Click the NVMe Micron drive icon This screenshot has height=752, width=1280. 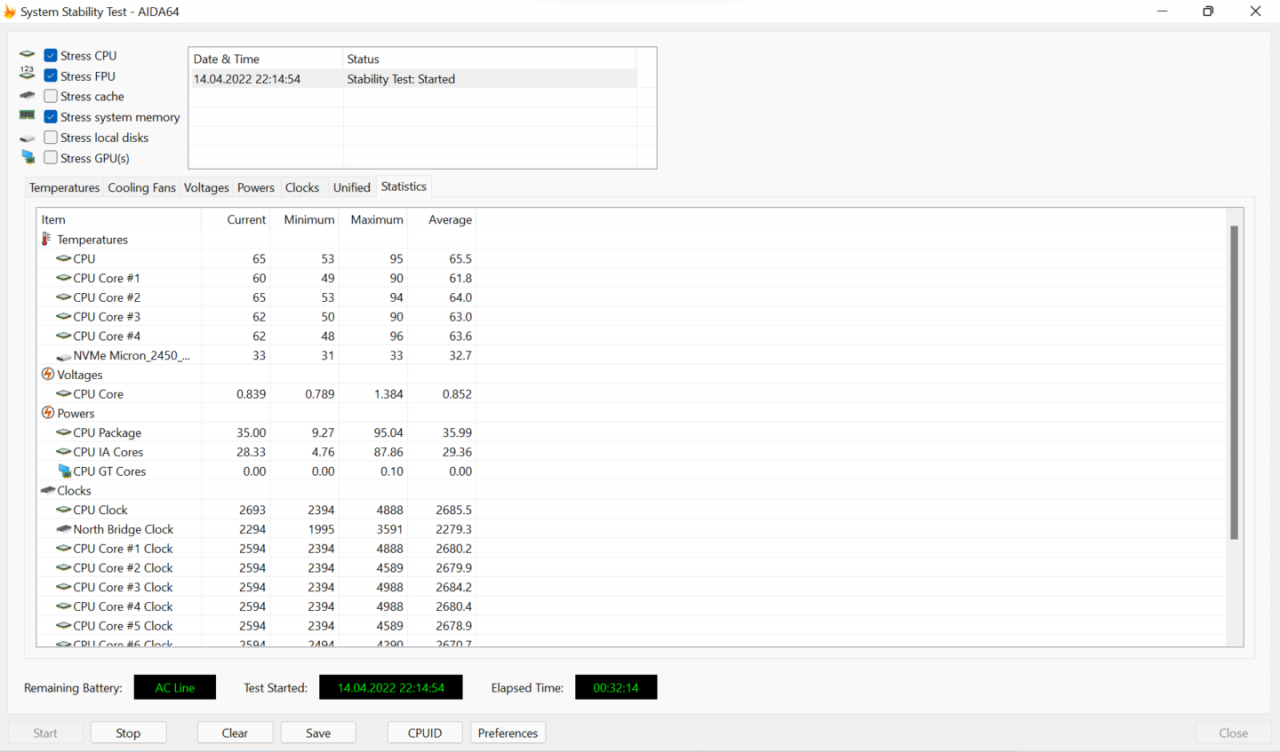tap(64, 356)
